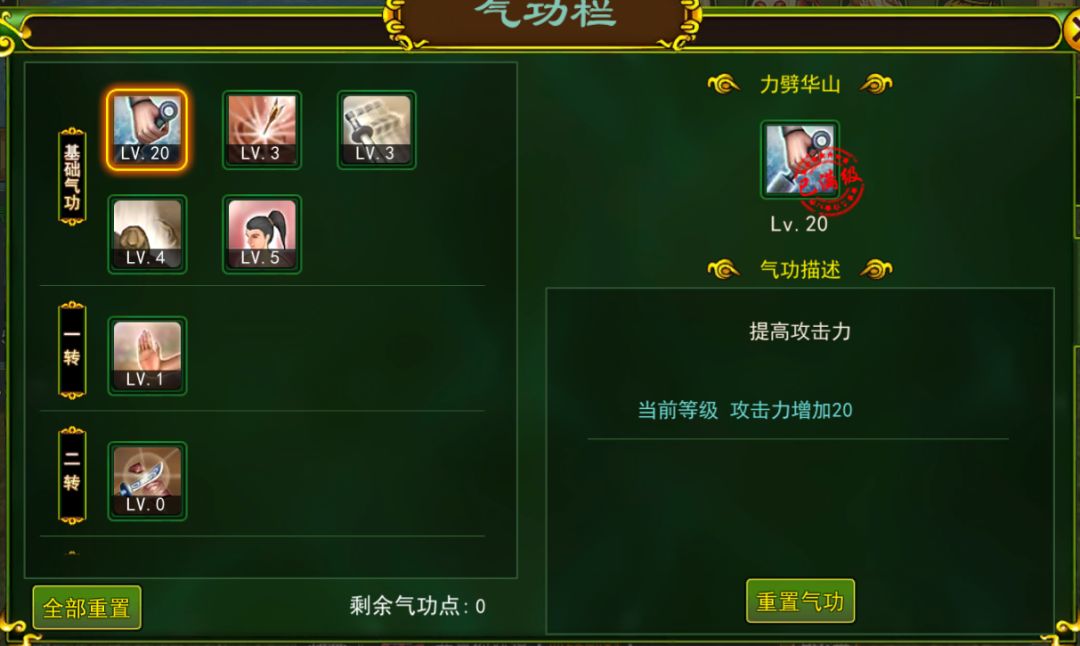Click the 当前等级 攻击力增加20 text
This screenshot has height=646, width=1080.
pos(745,410)
